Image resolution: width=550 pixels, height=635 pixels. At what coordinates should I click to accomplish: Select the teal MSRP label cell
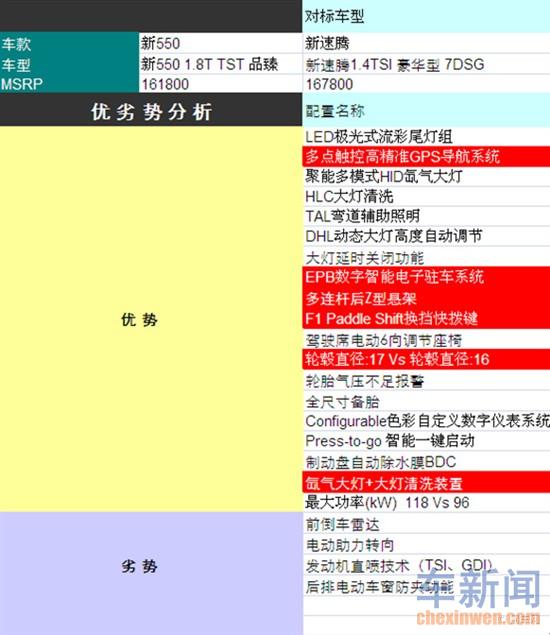tap(69, 84)
